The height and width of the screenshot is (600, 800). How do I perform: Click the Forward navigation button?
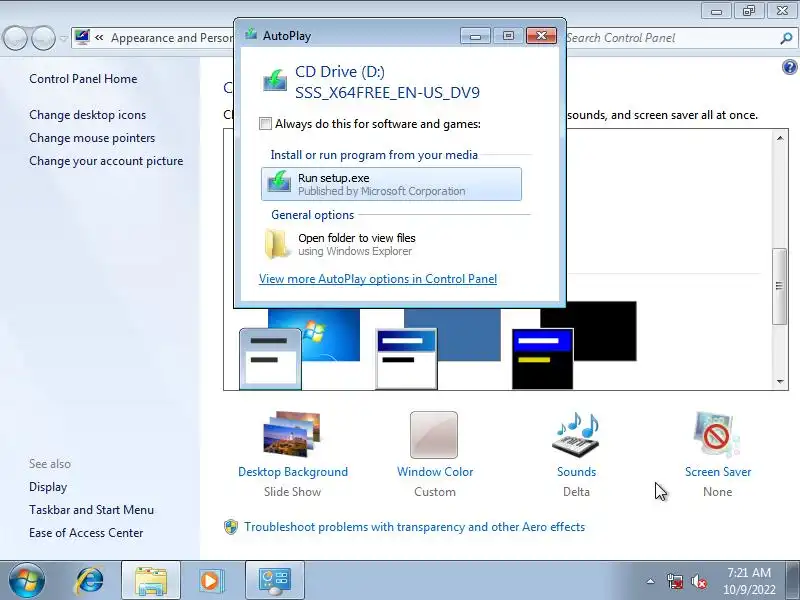[43, 38]
